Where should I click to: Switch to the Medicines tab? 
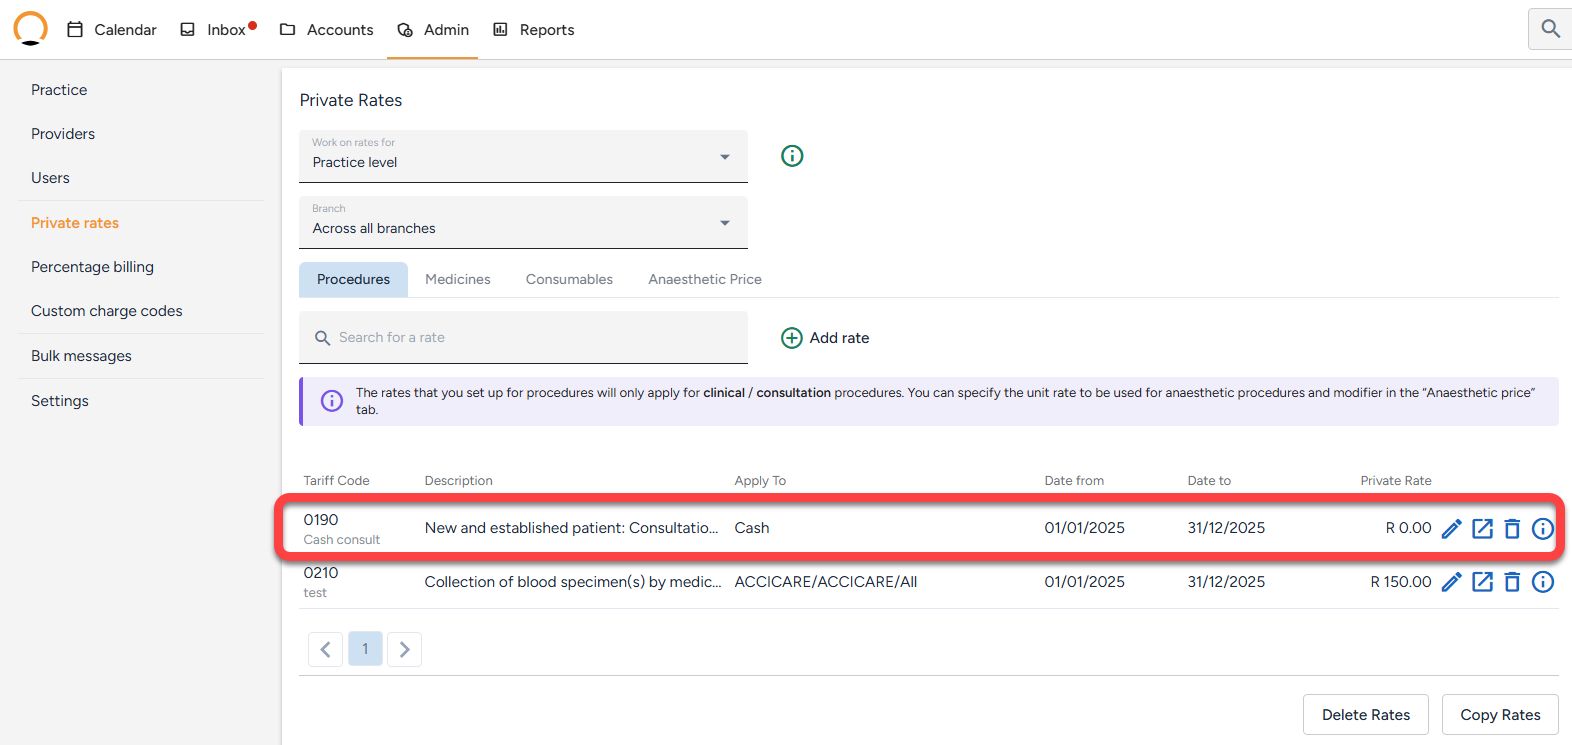(x=458, y=280)
